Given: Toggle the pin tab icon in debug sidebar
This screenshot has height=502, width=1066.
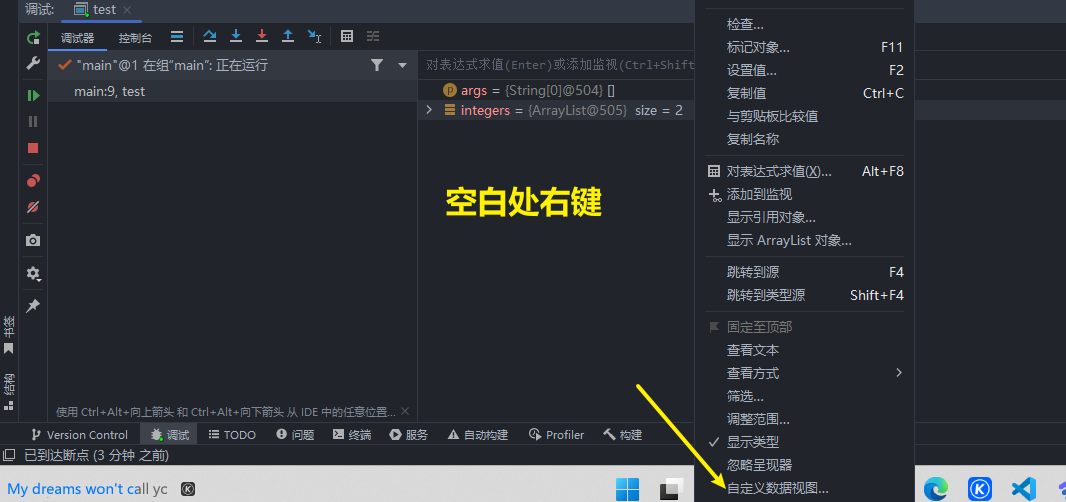Looking at the screenshot, I should (x=33, y=305).
